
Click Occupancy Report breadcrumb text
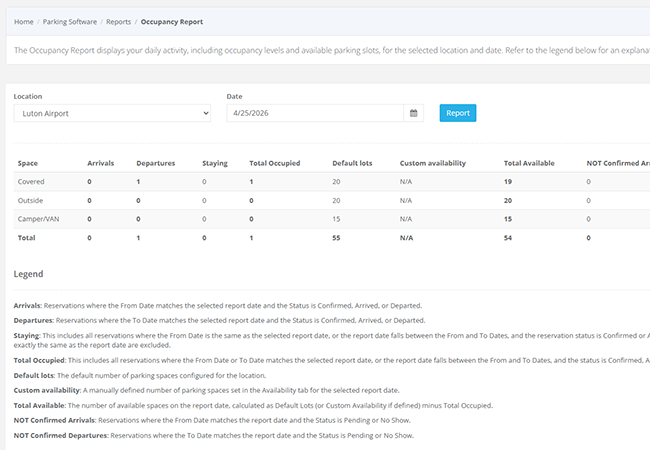172,22
